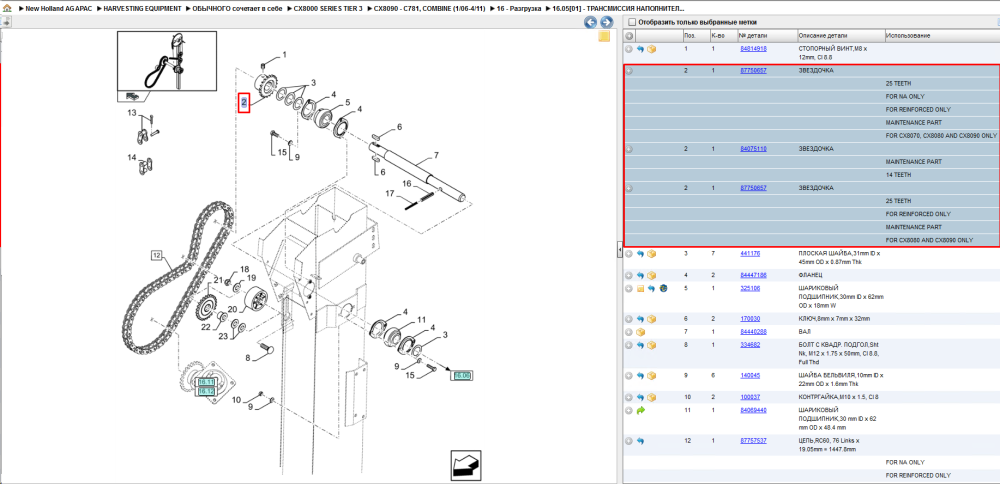Open part number link 87757537

(x=753, y=440)
